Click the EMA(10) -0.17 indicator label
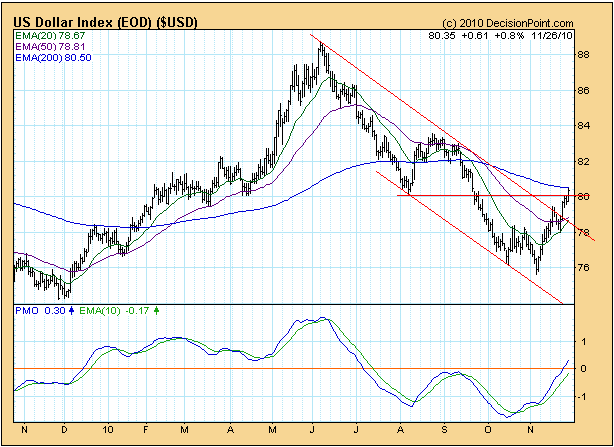The image size is (614, 447). [x=115, y=311]
